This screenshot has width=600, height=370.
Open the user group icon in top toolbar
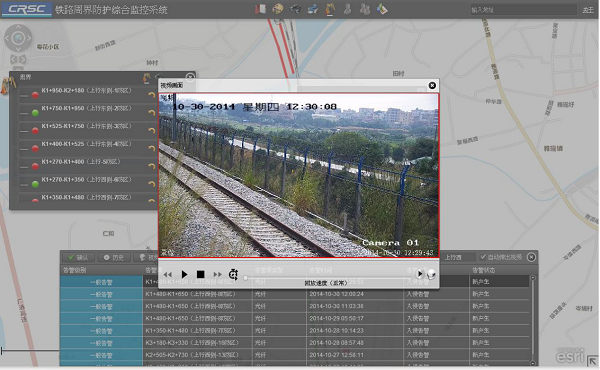pyautogui.click(x=365, y=9)
